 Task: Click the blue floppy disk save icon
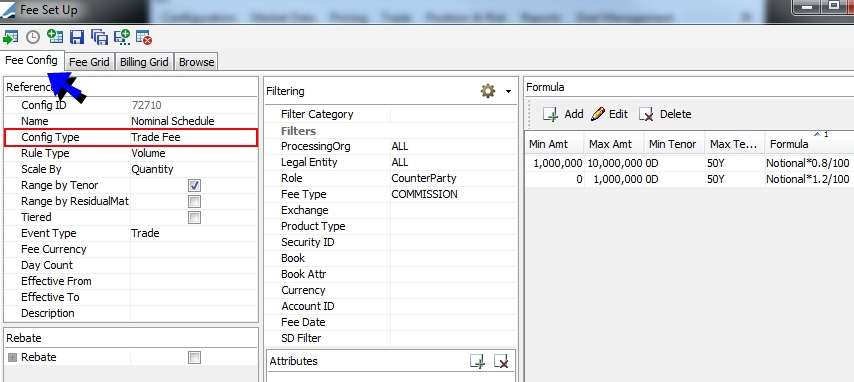coord(77,37)
